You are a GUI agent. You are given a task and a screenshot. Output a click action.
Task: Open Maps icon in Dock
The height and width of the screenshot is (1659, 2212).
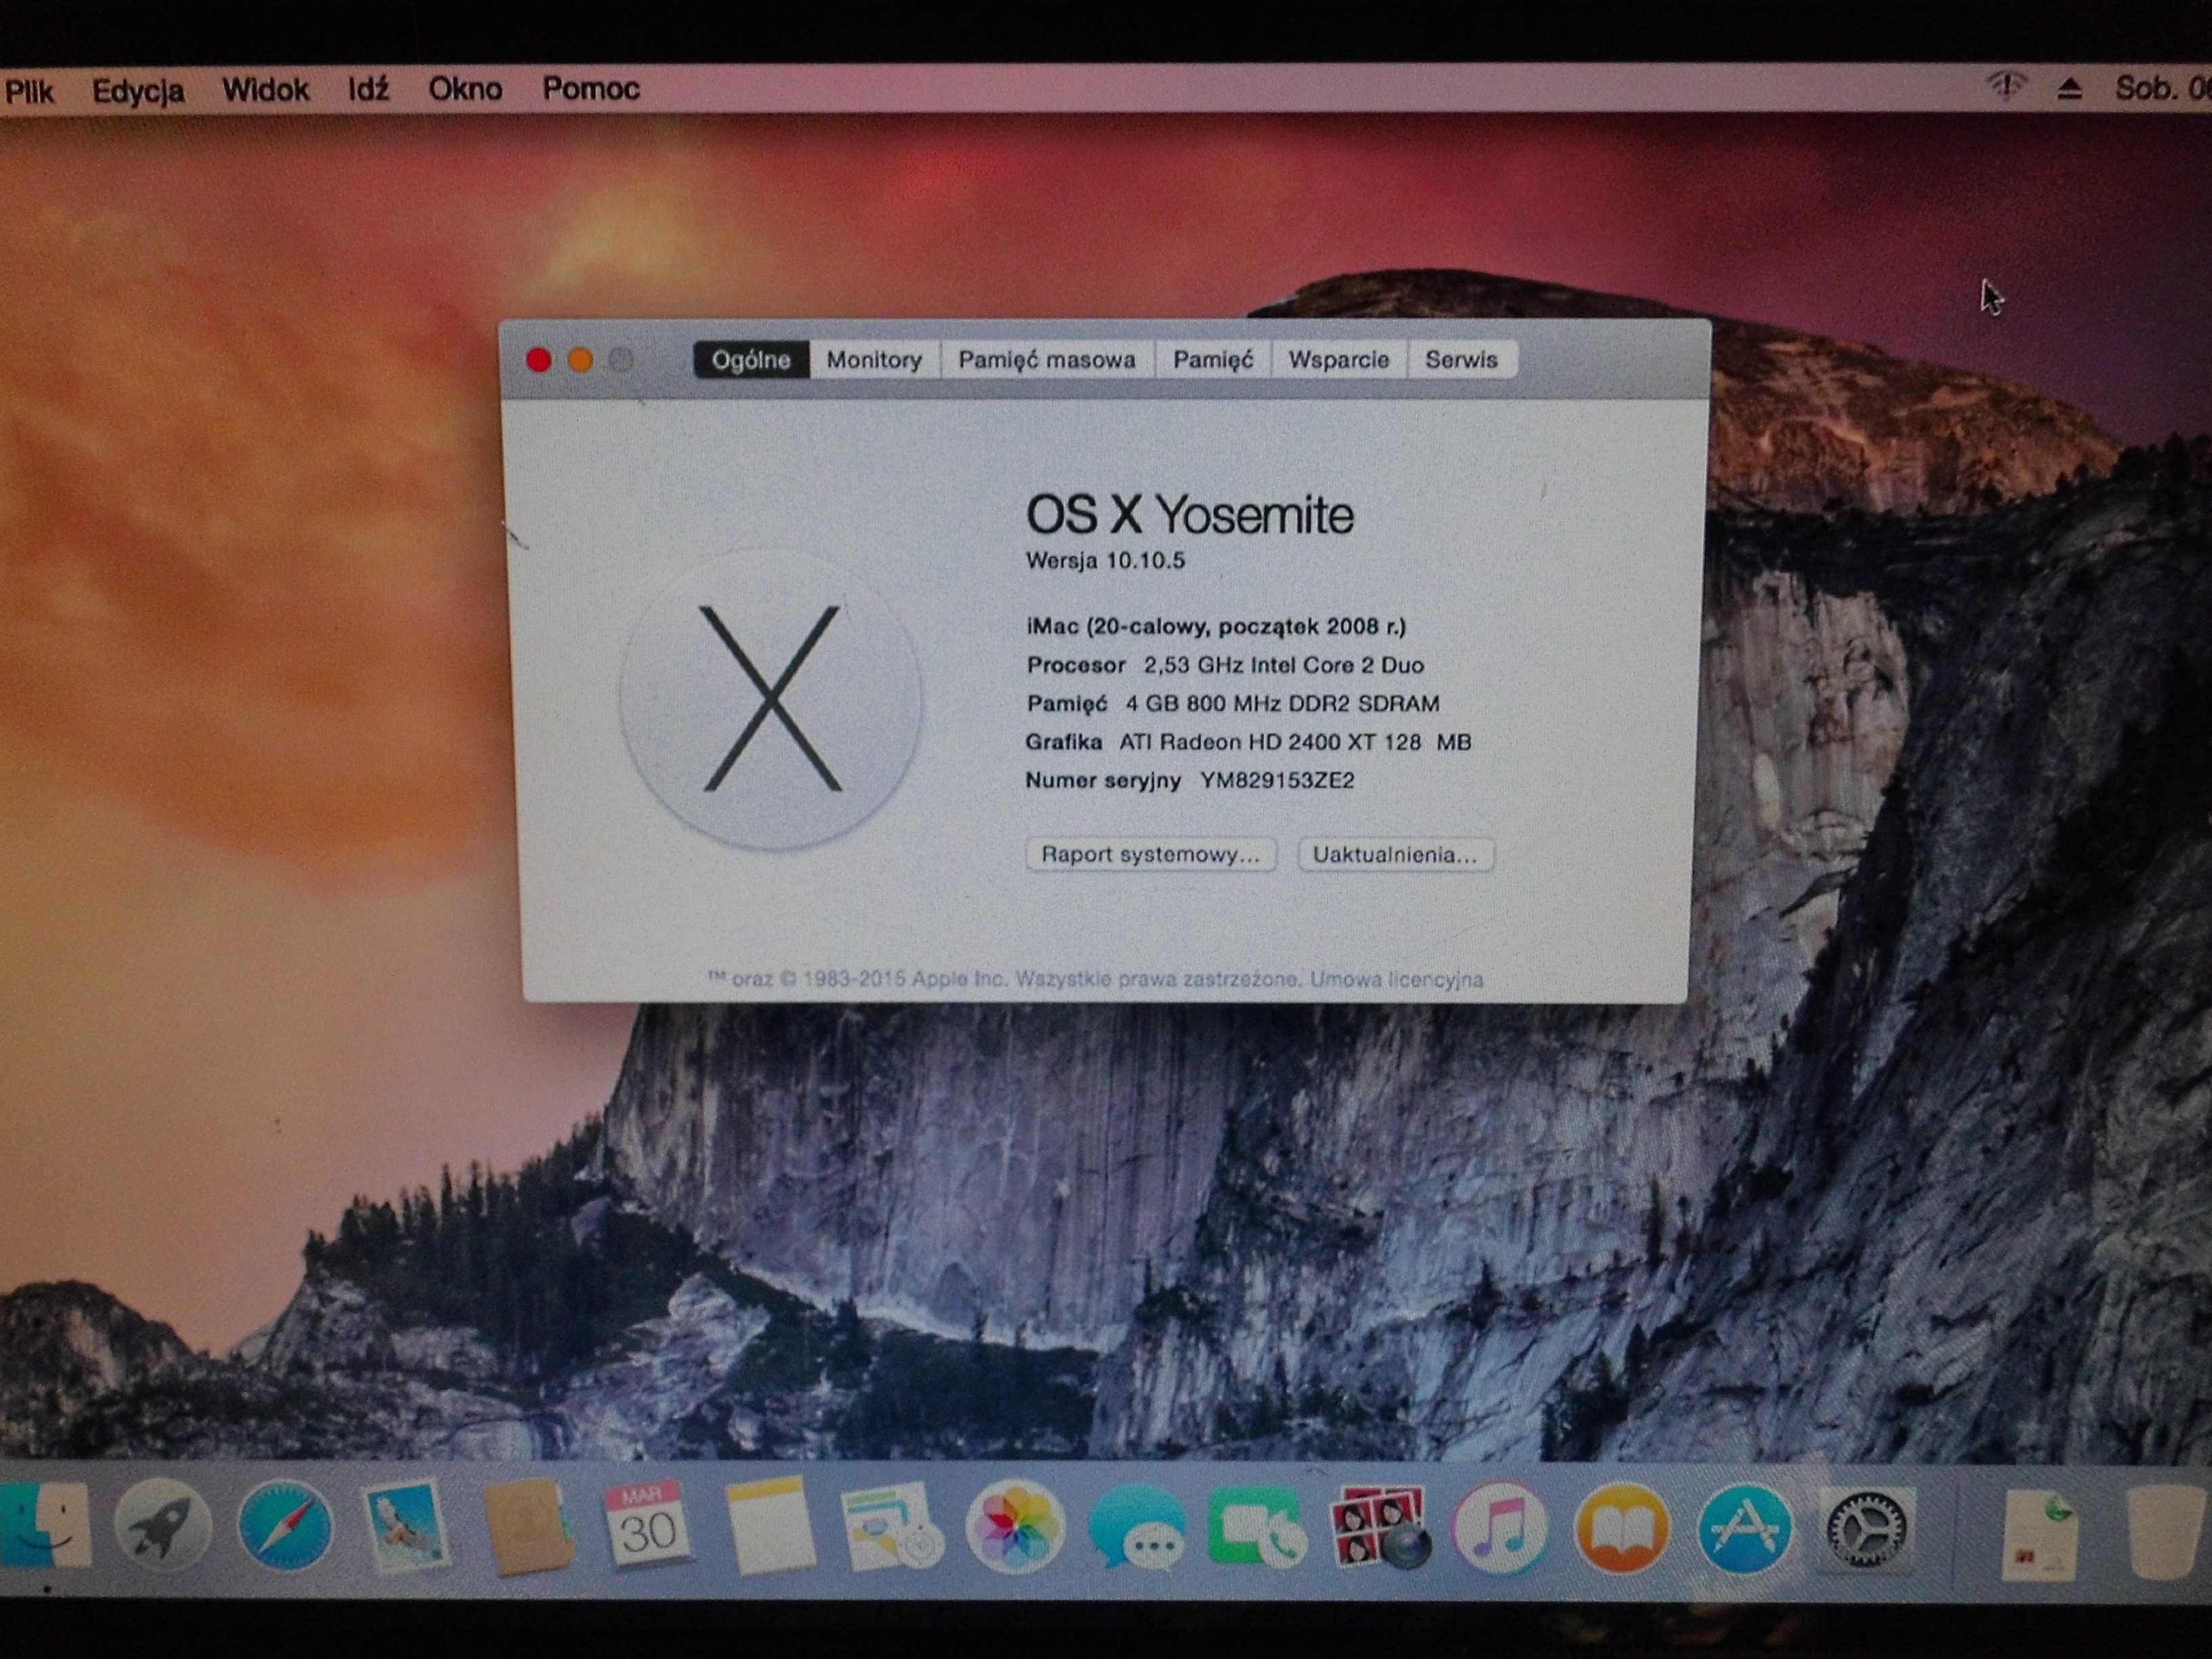890,1527
